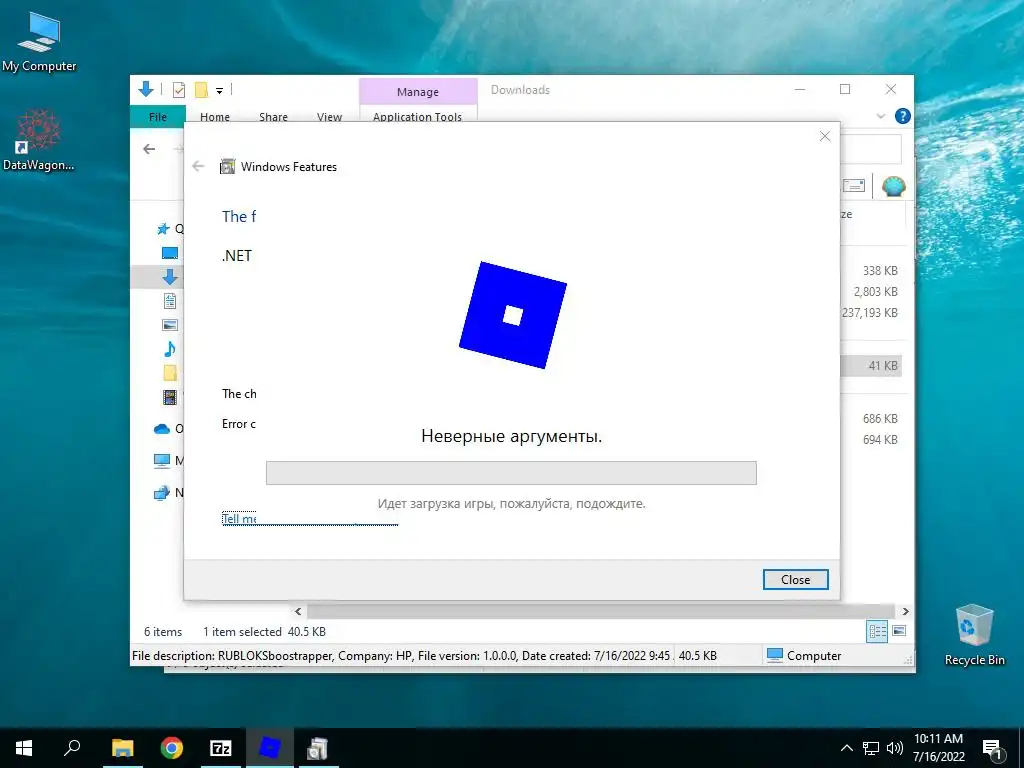Click blue down-arrow icon in Explorer title bar
Image resolution: width=1024 pixels, height=768 pixels.
146,89
